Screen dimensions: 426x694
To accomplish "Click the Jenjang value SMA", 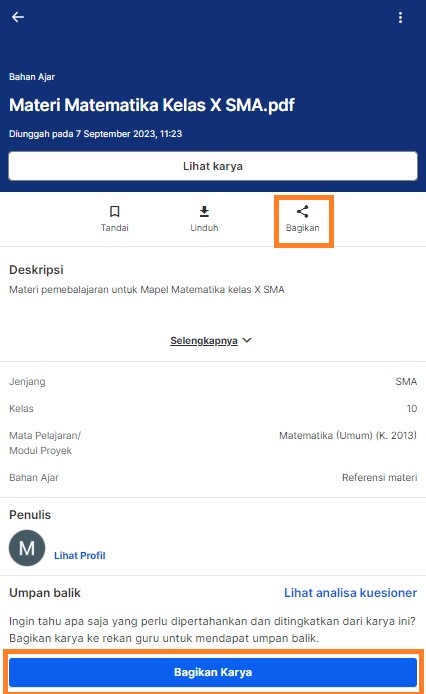I will (406, 382).
